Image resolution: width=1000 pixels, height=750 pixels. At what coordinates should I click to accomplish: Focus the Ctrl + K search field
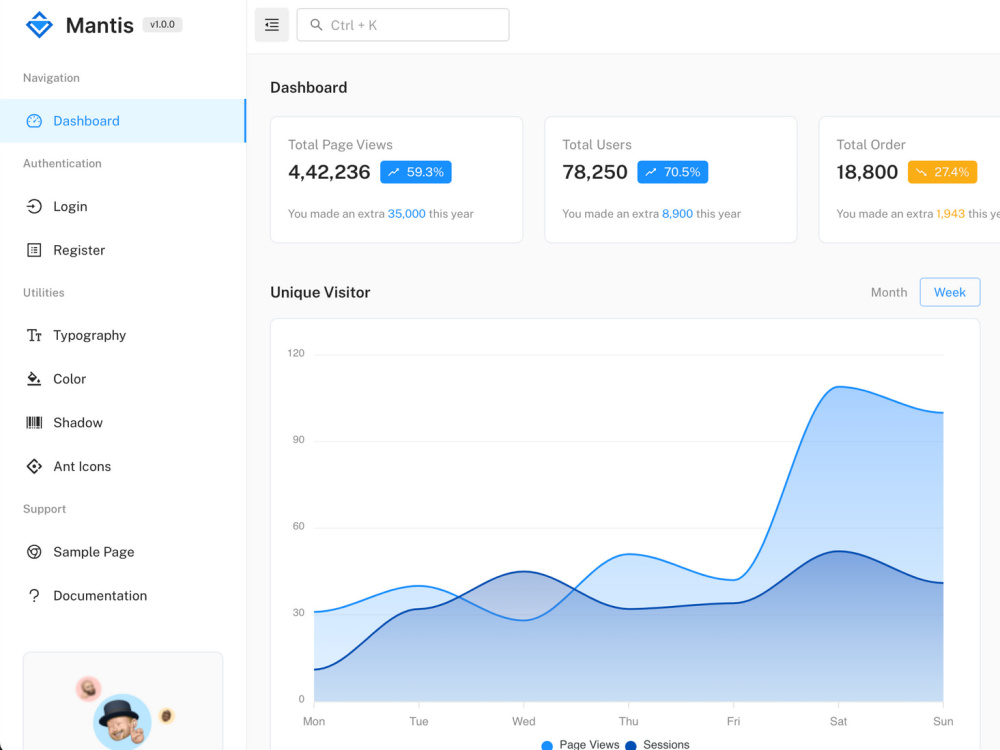[403, 25]
